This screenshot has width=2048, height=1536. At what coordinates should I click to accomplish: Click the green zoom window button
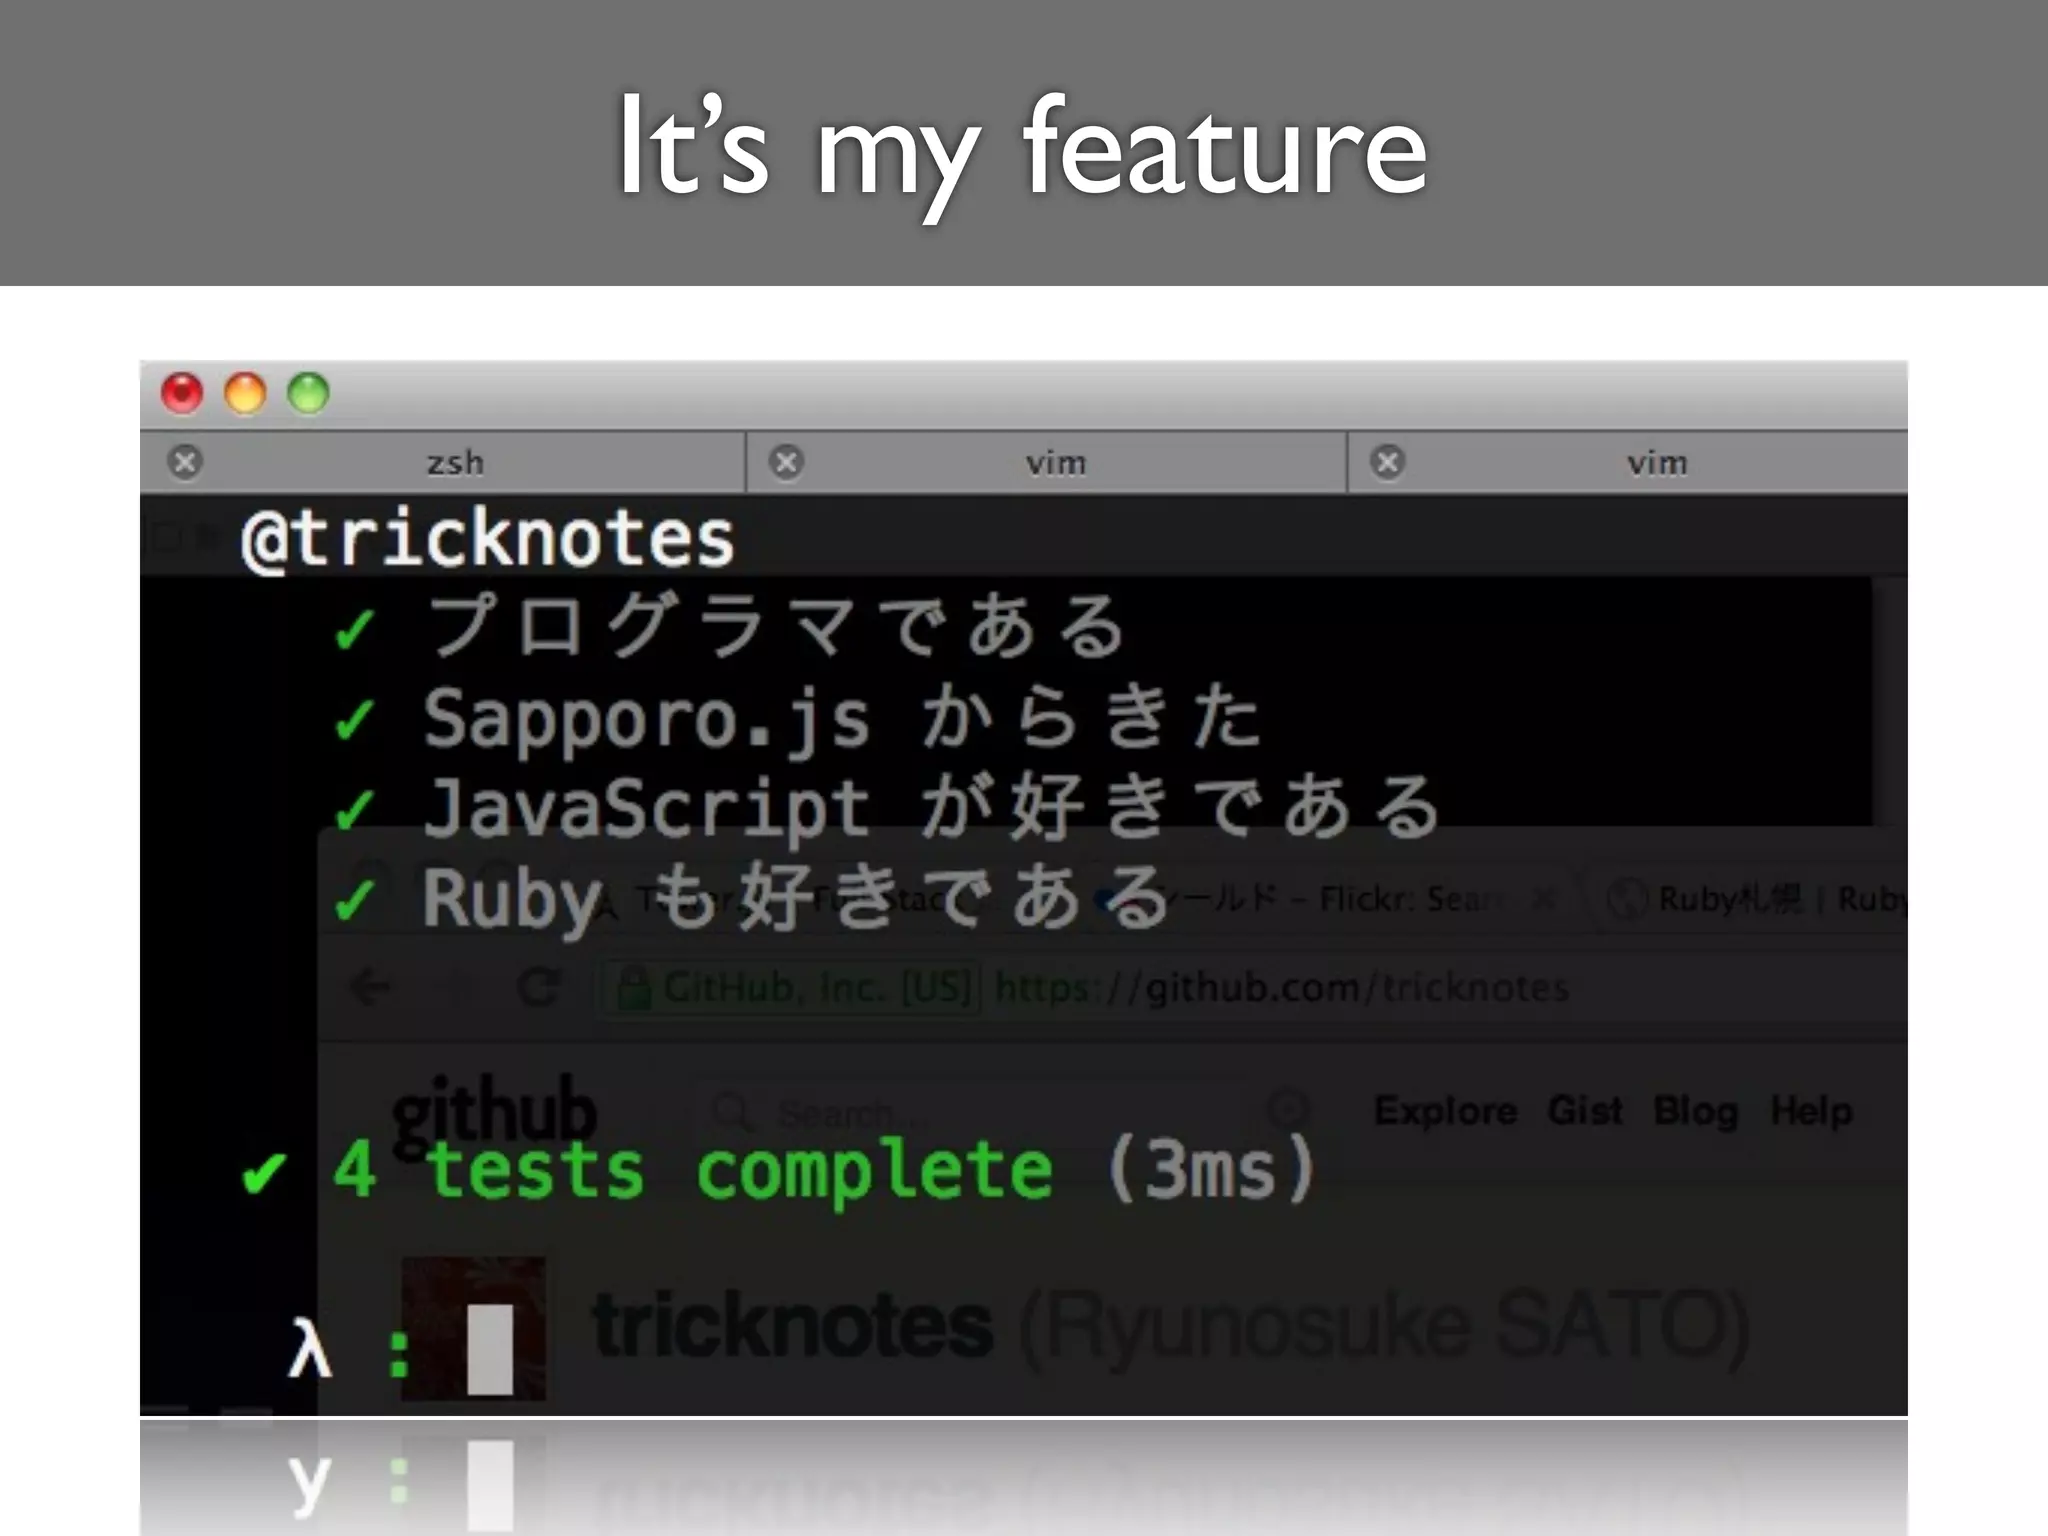308,393
